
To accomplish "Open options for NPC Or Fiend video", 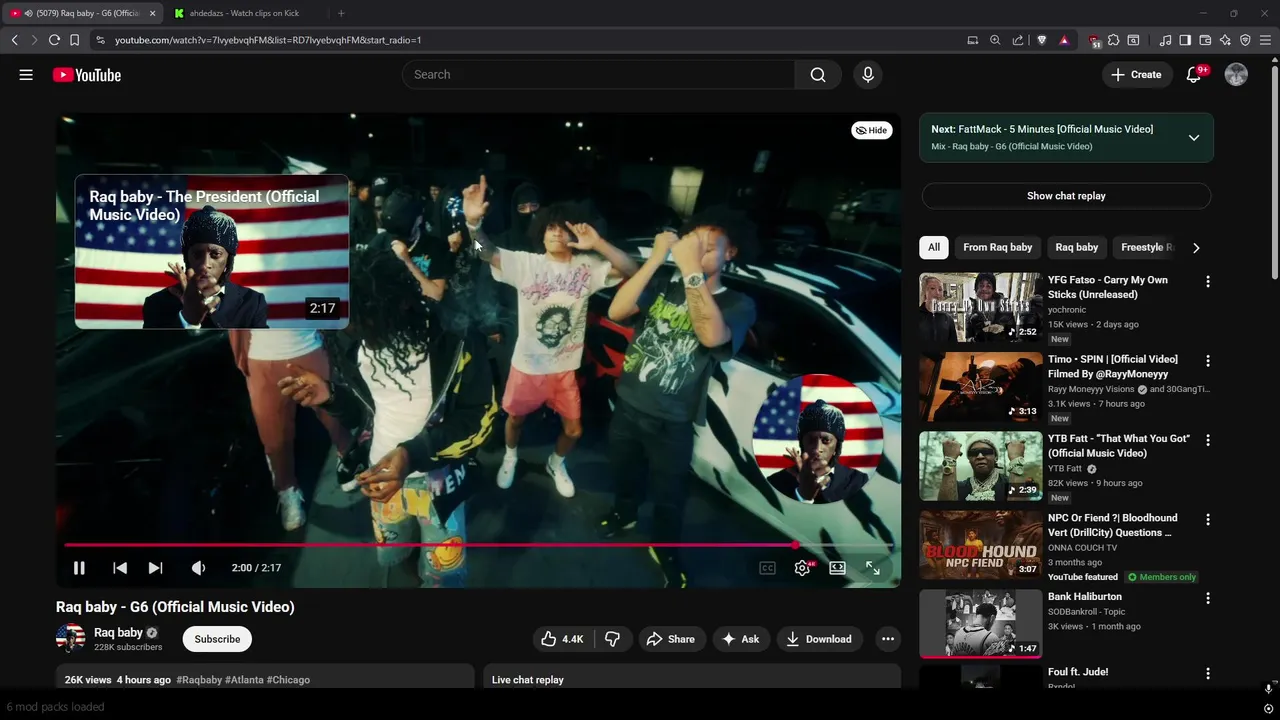I will [1208, 520].
